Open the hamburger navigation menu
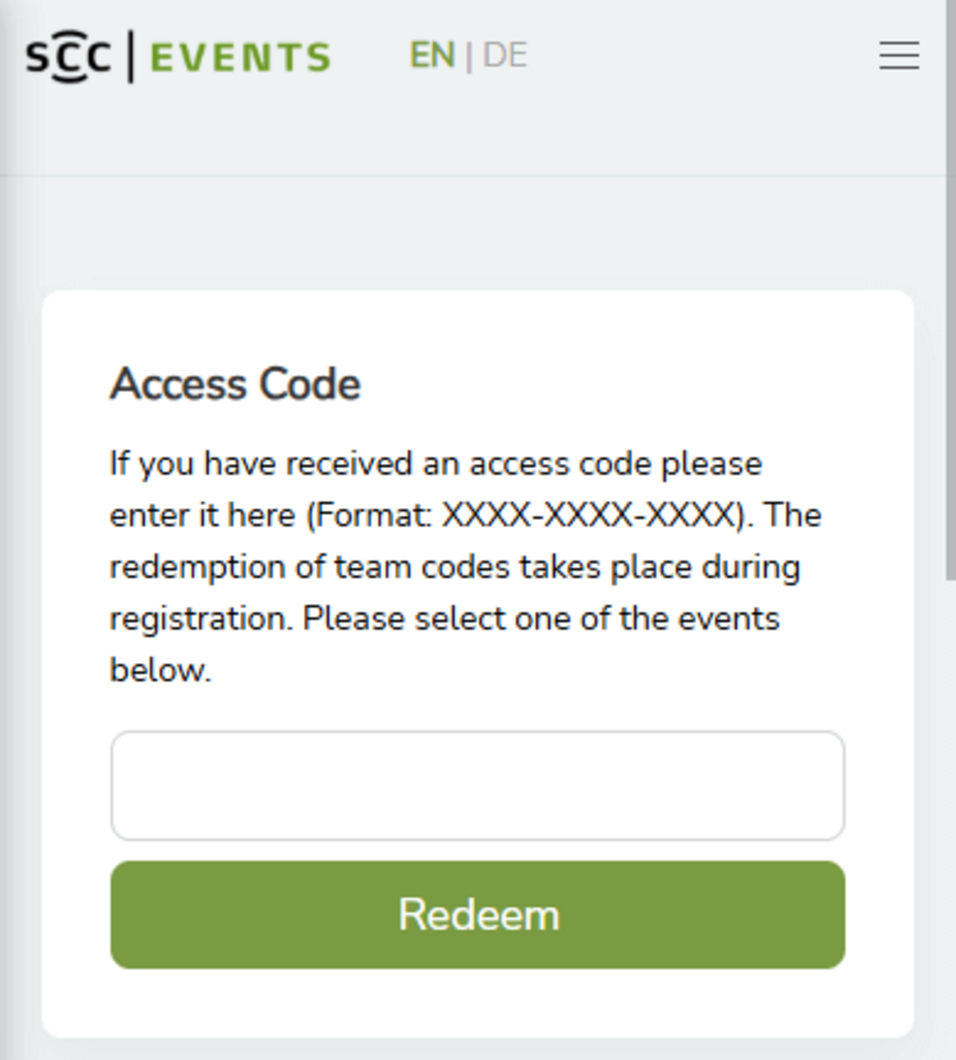This screenshot has height=1060, width=956. coord(899,56)
